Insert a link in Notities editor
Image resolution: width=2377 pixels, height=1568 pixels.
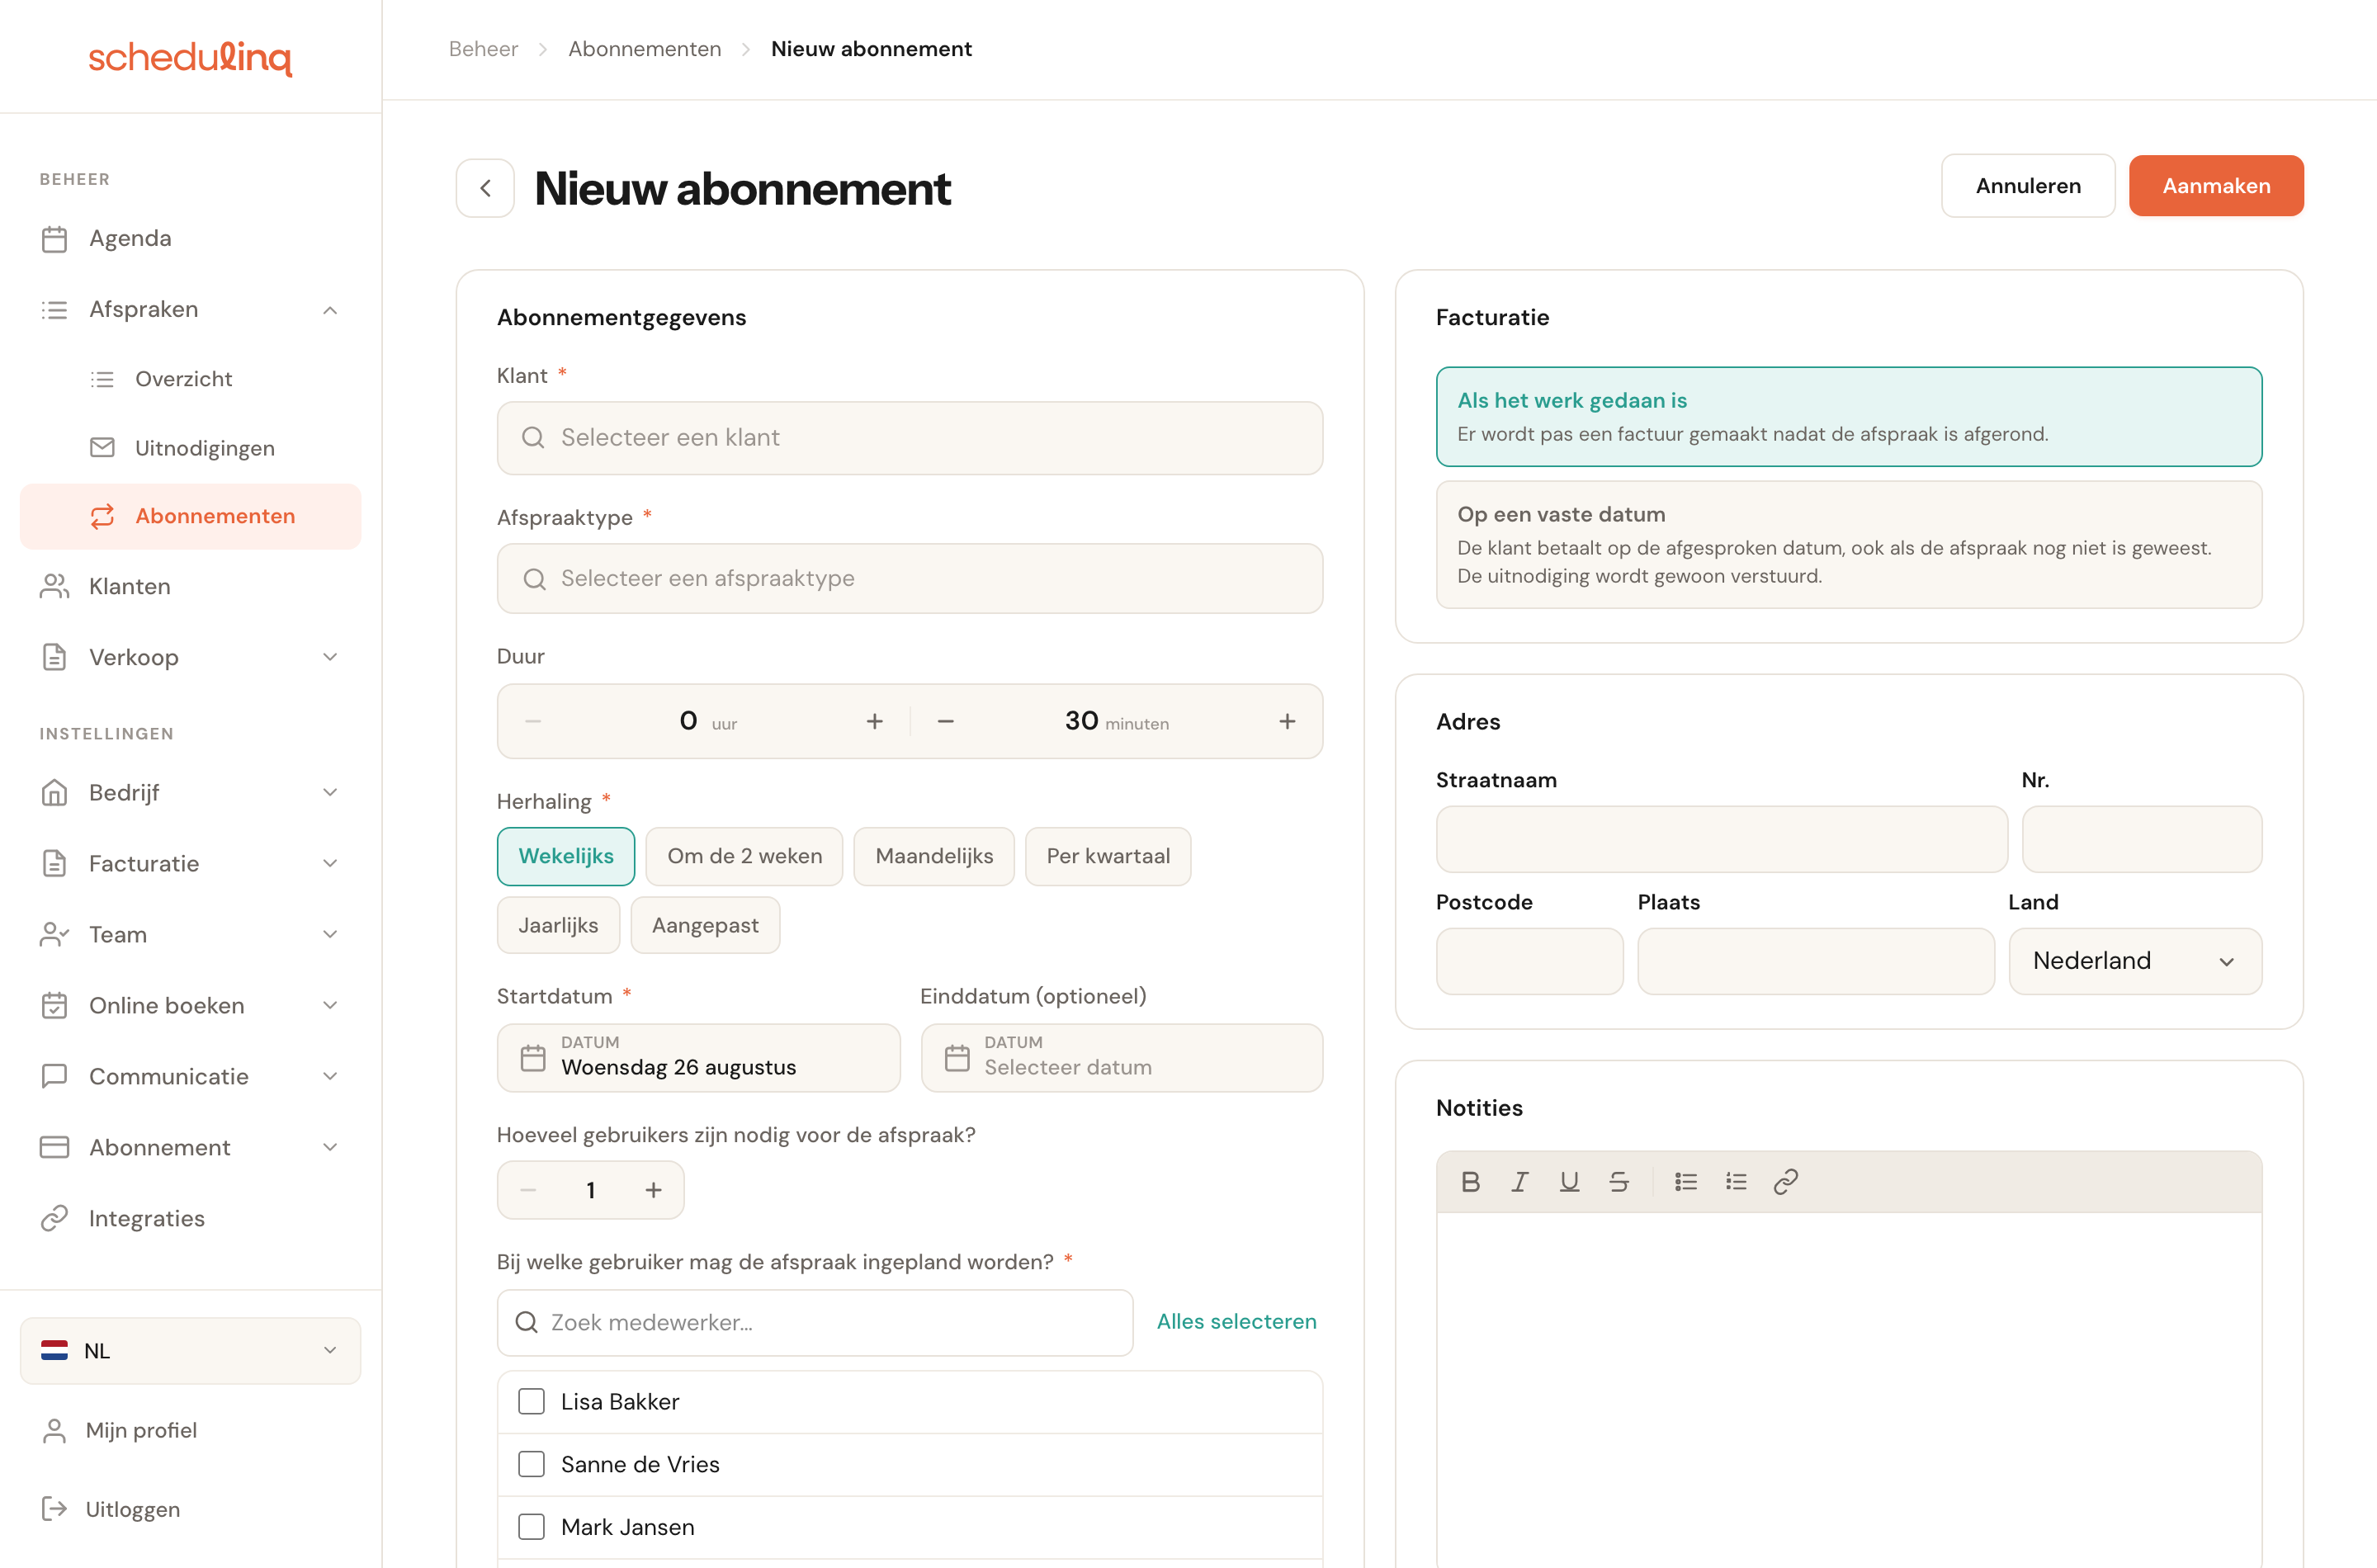pos(1785,1181)
